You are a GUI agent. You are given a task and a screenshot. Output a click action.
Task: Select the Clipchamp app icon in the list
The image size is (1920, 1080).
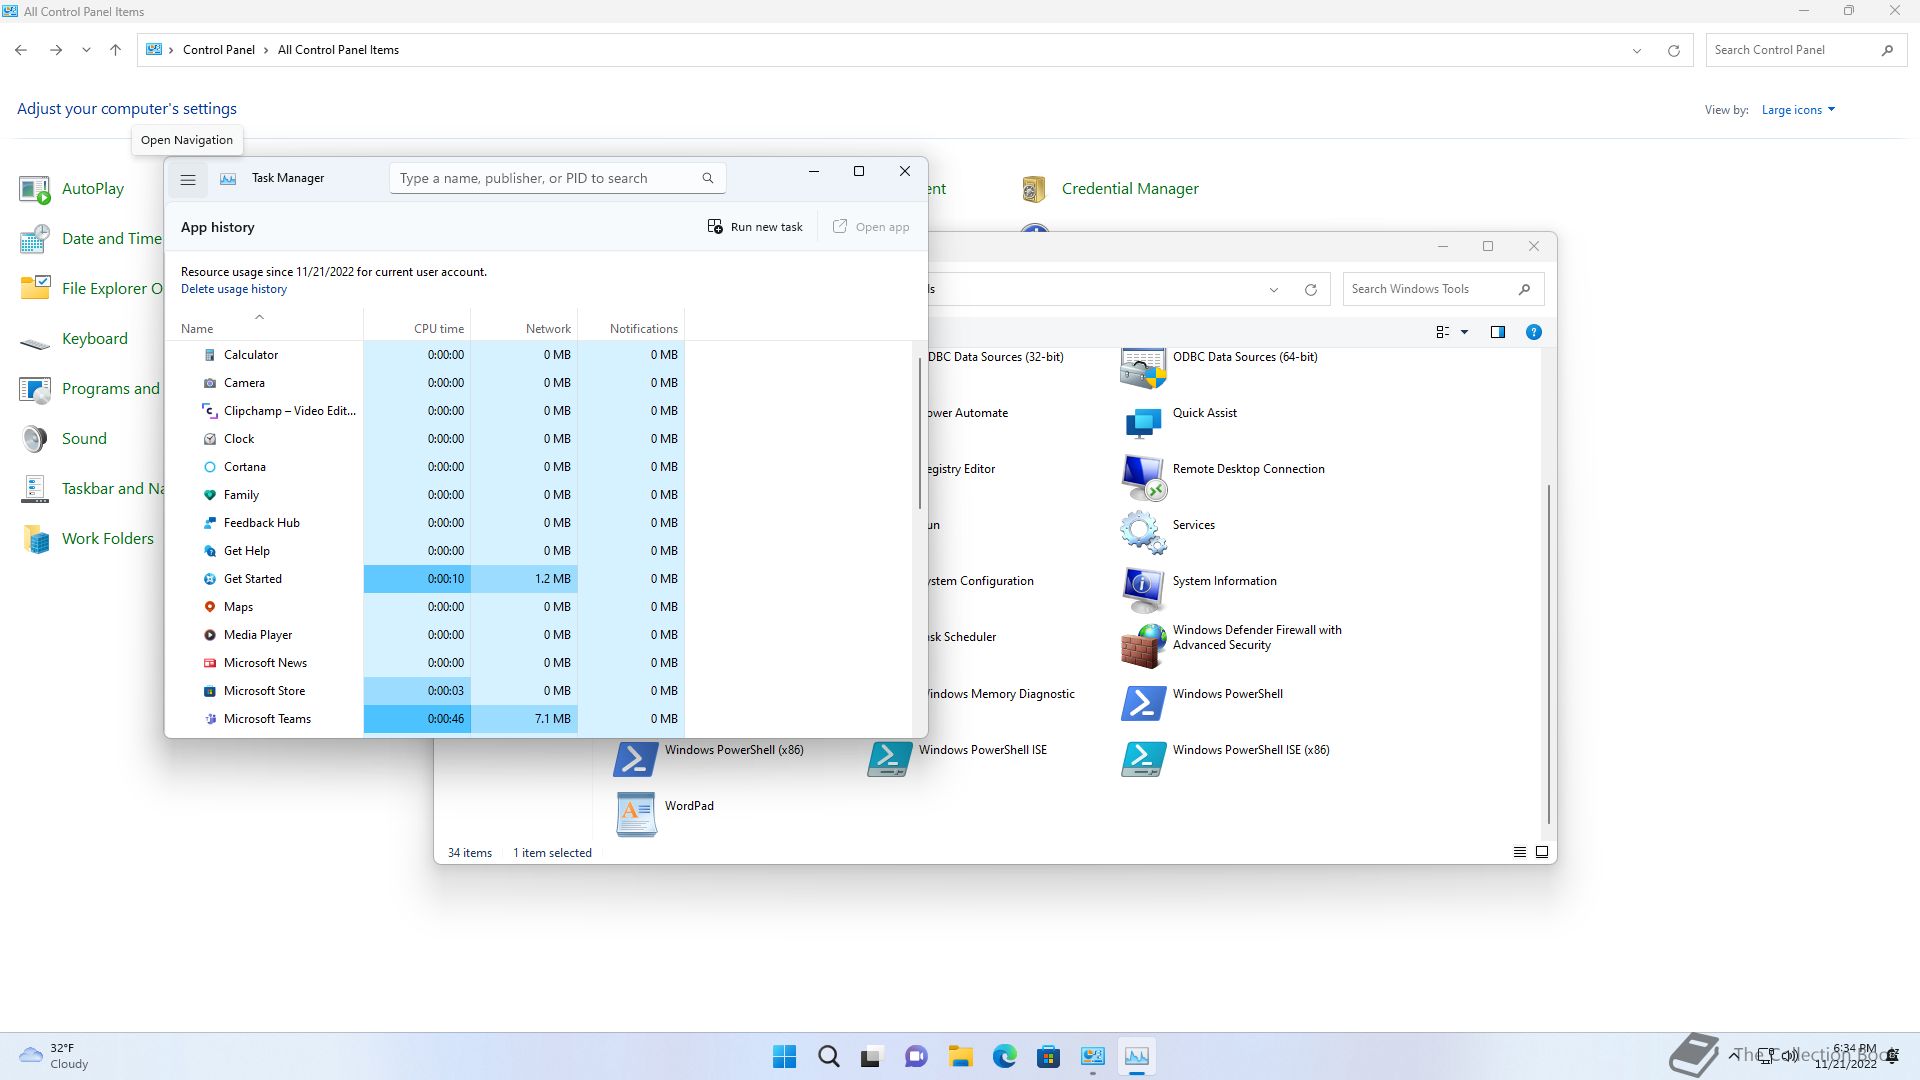coord(210,411)
